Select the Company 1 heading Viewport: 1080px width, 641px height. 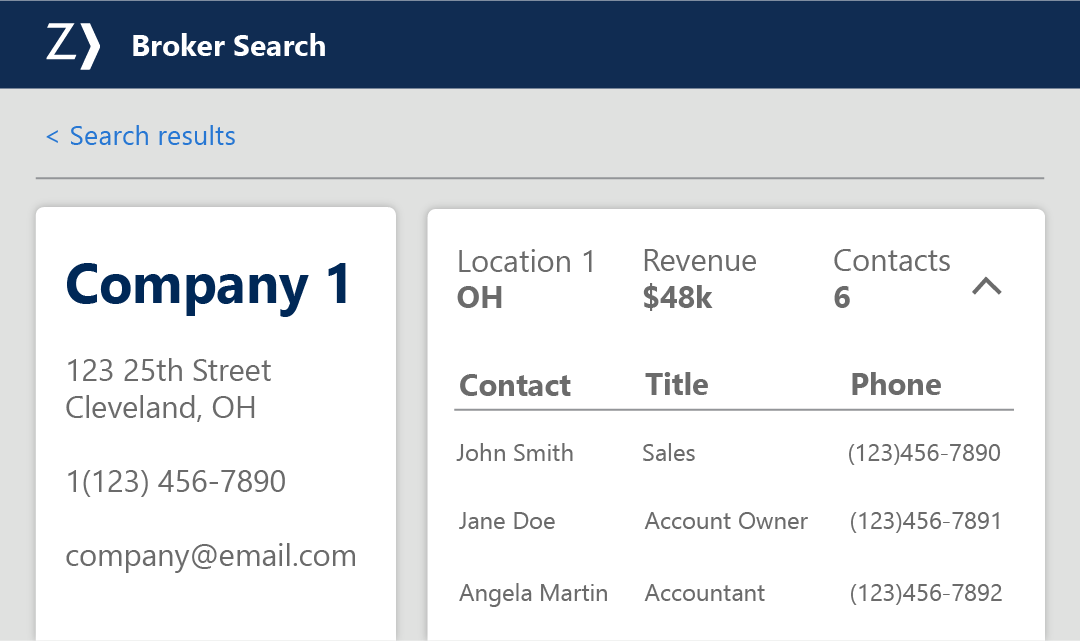209,284
